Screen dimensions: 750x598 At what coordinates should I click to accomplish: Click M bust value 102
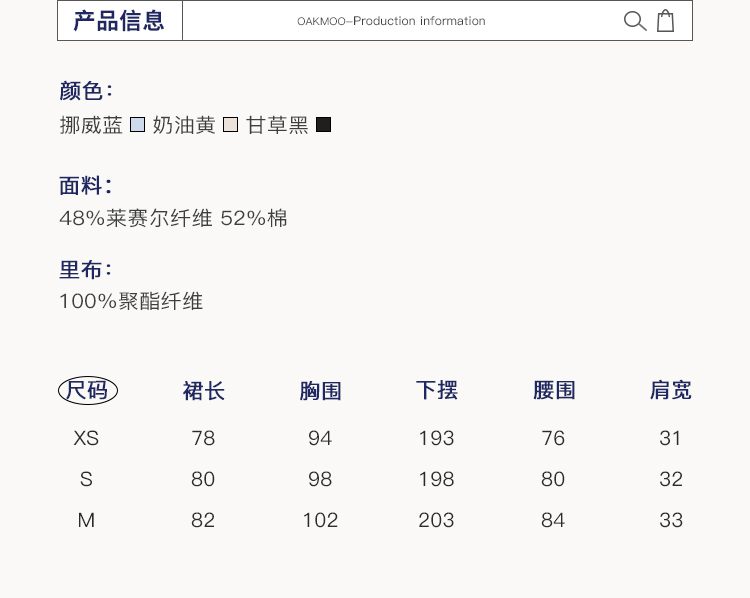[x=320, y=520]
